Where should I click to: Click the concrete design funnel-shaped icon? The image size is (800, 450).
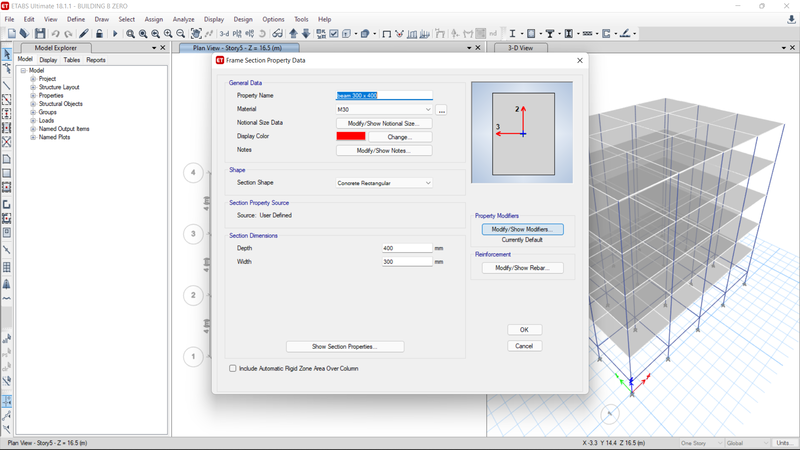[x=550, y=34]
